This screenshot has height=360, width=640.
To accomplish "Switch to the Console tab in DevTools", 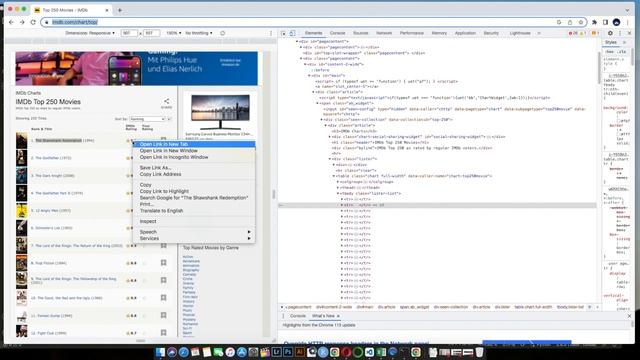I will tap(338, 33).
